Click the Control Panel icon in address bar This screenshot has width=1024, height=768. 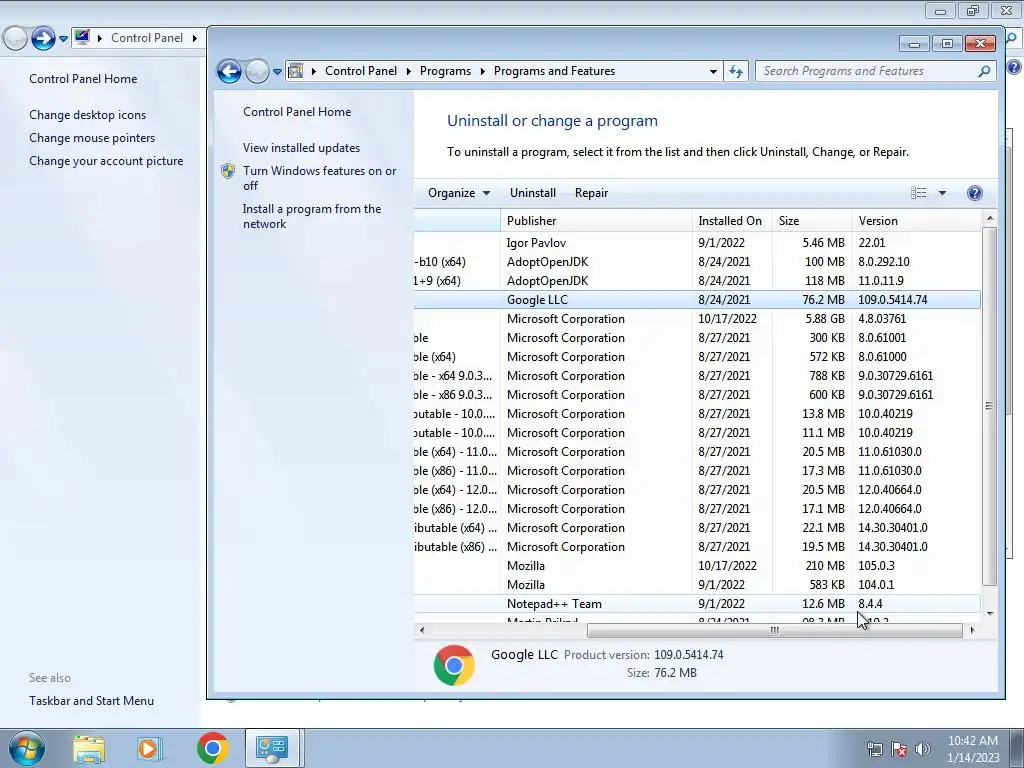(x=296, y=71)
